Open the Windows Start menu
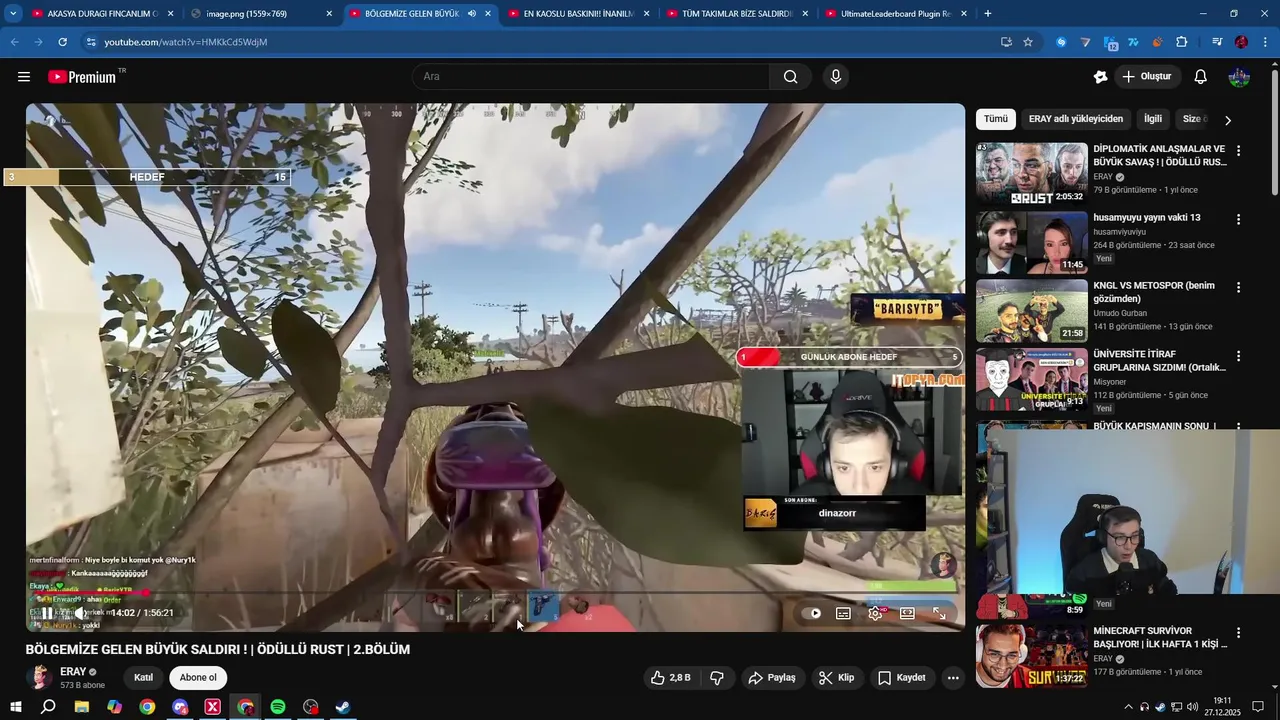1280x720 pixels. 16,707
